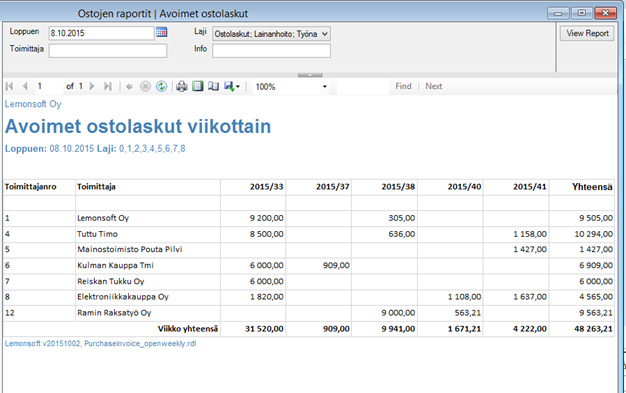Stop report rendering
The height and width of the screenshot is (393, 626).
[145, 87]
